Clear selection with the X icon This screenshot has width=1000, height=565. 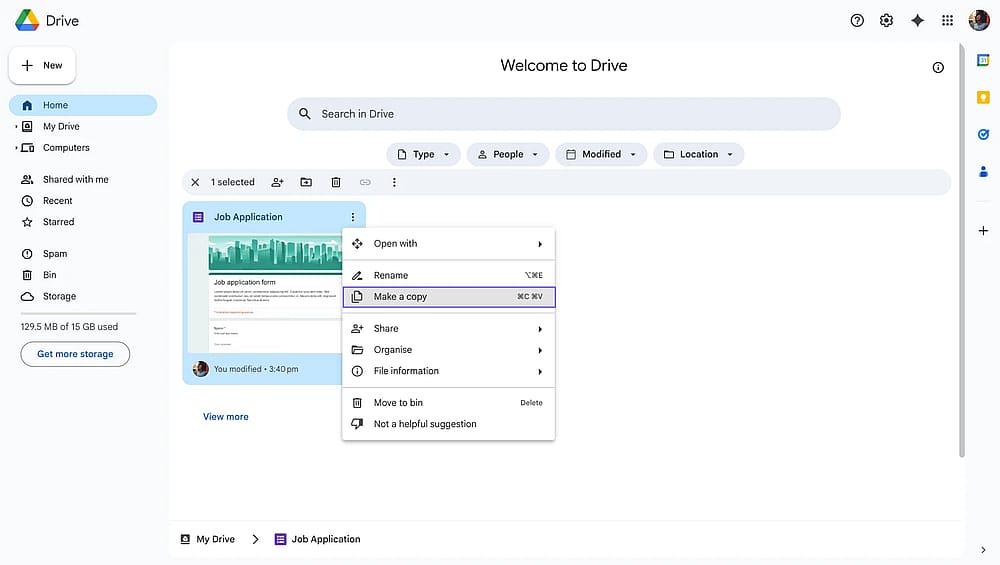(195, 182)
